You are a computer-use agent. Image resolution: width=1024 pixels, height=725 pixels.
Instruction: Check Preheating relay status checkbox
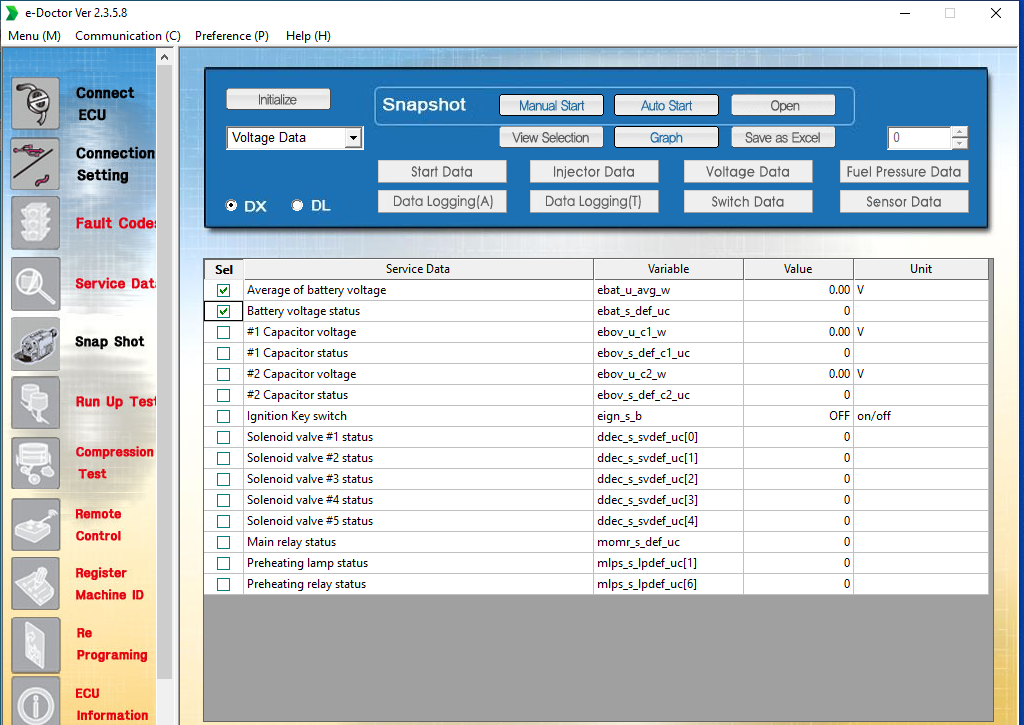click(x=223, y=584)
